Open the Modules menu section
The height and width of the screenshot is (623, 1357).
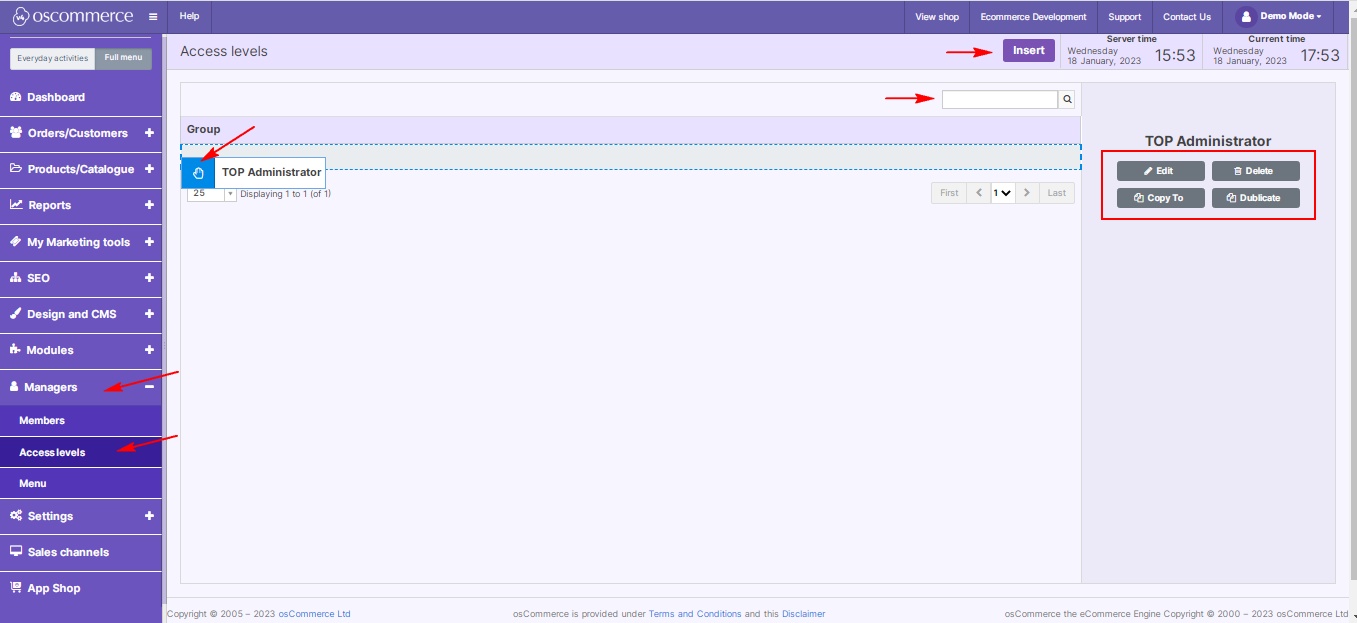pos(81,350)
